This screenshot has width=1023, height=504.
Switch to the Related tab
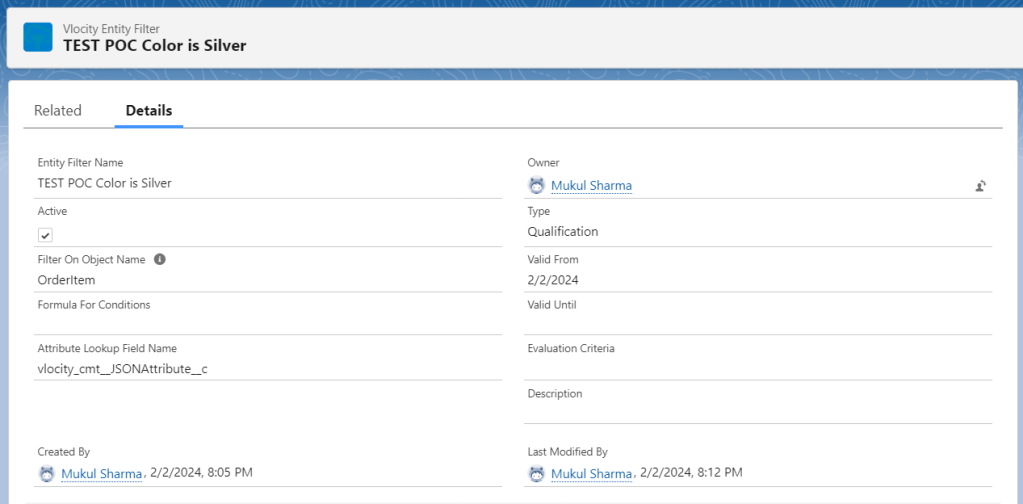[58, 111]
